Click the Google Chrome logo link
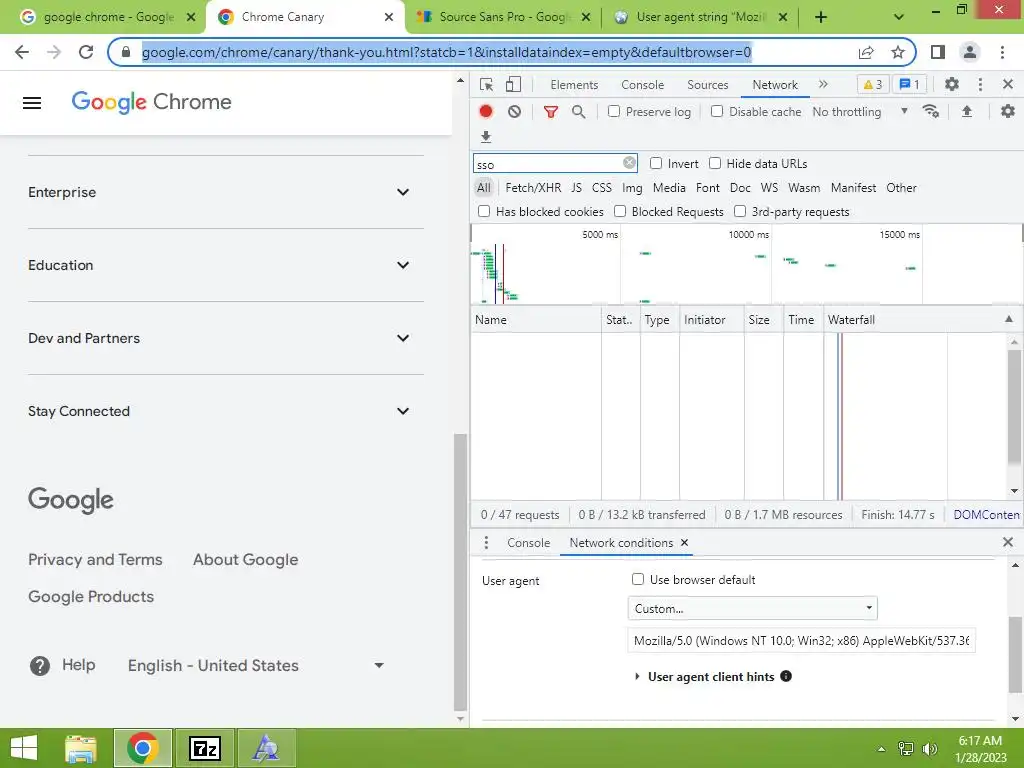The image size is (1024, 768). coord(152,103)
